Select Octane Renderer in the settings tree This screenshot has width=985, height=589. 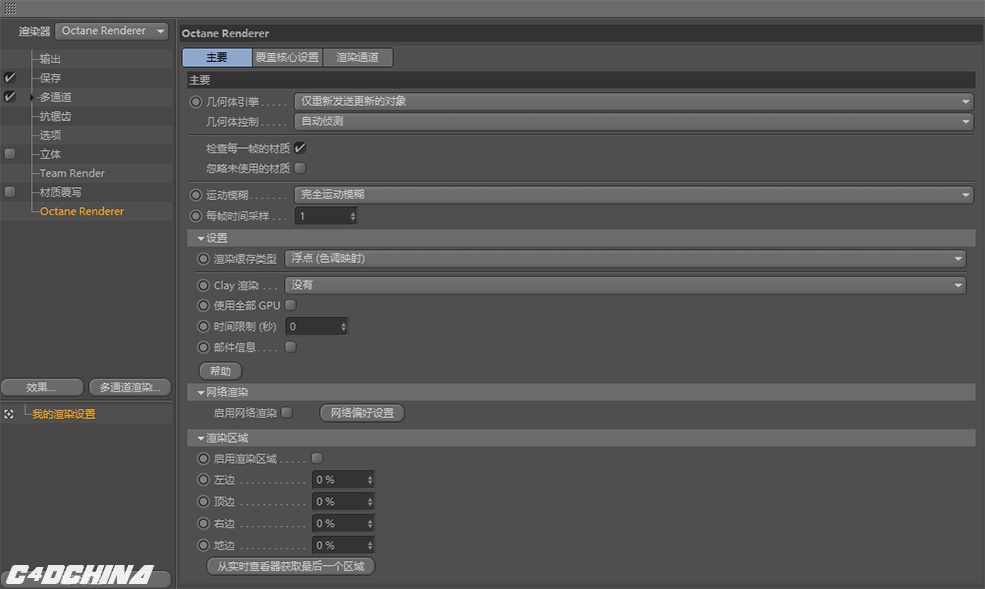pos(82,212)
